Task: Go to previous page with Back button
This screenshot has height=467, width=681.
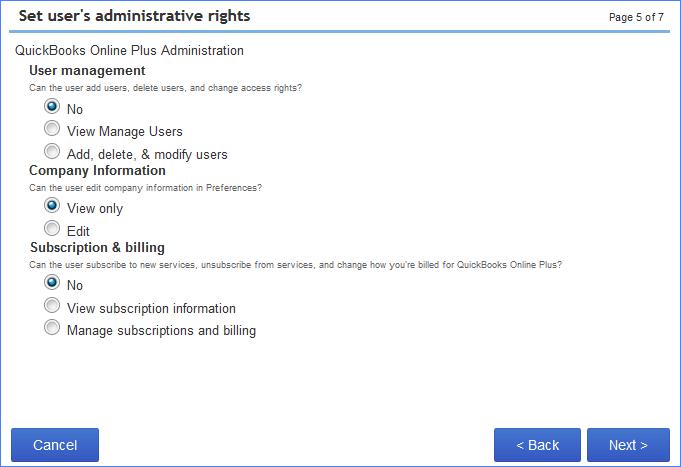Action: click(x=537, y=445)
